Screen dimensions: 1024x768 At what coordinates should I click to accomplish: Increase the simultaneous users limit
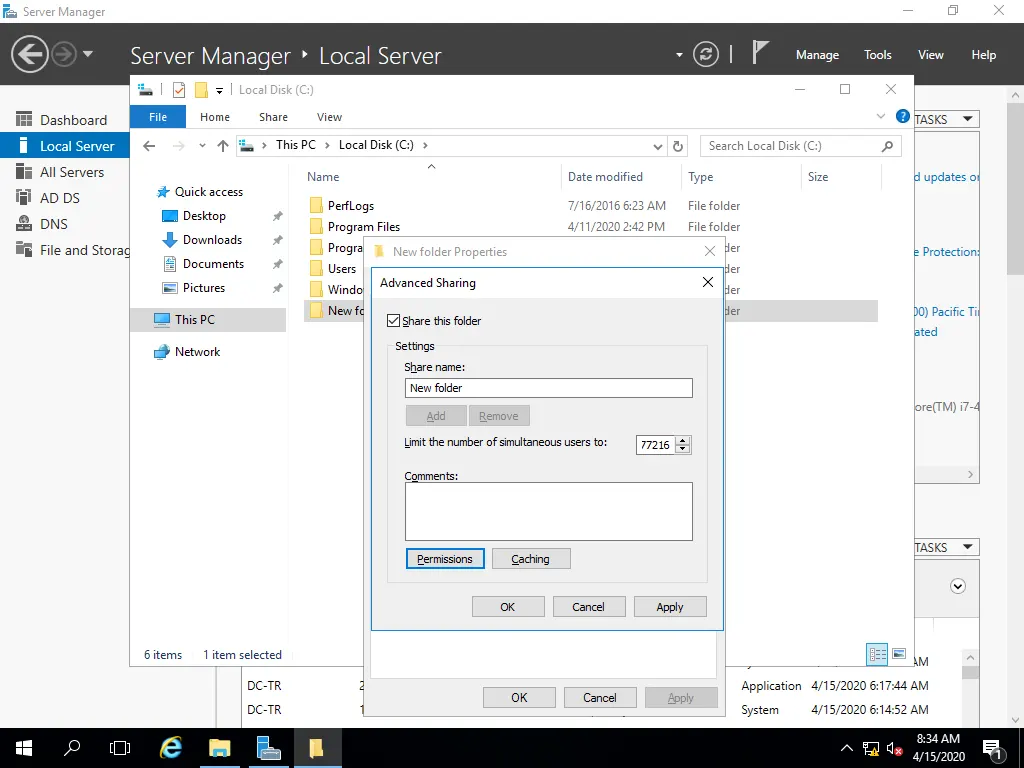point(683,440)
